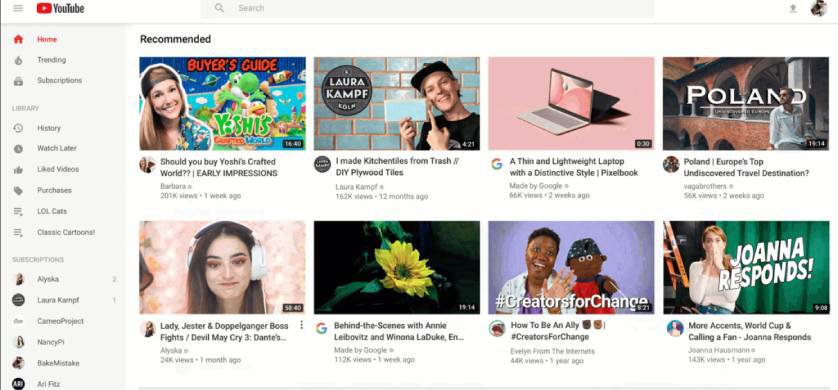Viewport: 838px width, 390px height.
Task: Click Joanna Hausmann avatar beside More Accents
Action: click(675, 328)
